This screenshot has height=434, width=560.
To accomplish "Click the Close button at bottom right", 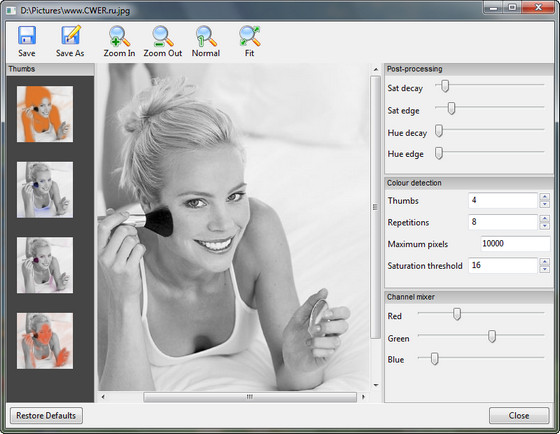I will coord(519,416).
